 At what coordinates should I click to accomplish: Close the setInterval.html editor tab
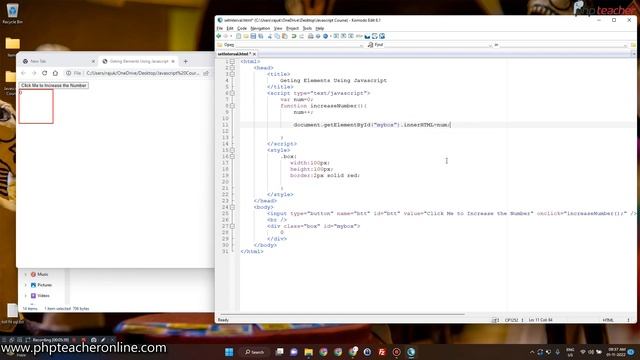254,54
